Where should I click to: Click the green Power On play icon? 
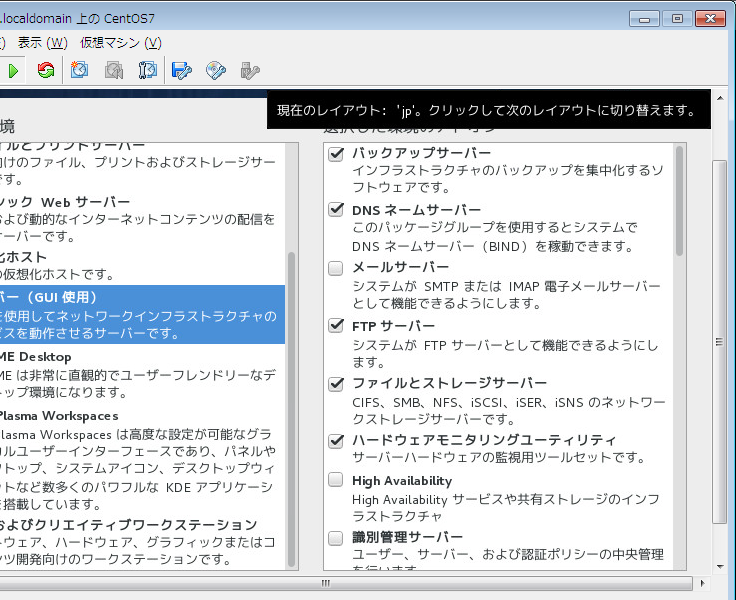pyautogui.click(x=13, y=71)
